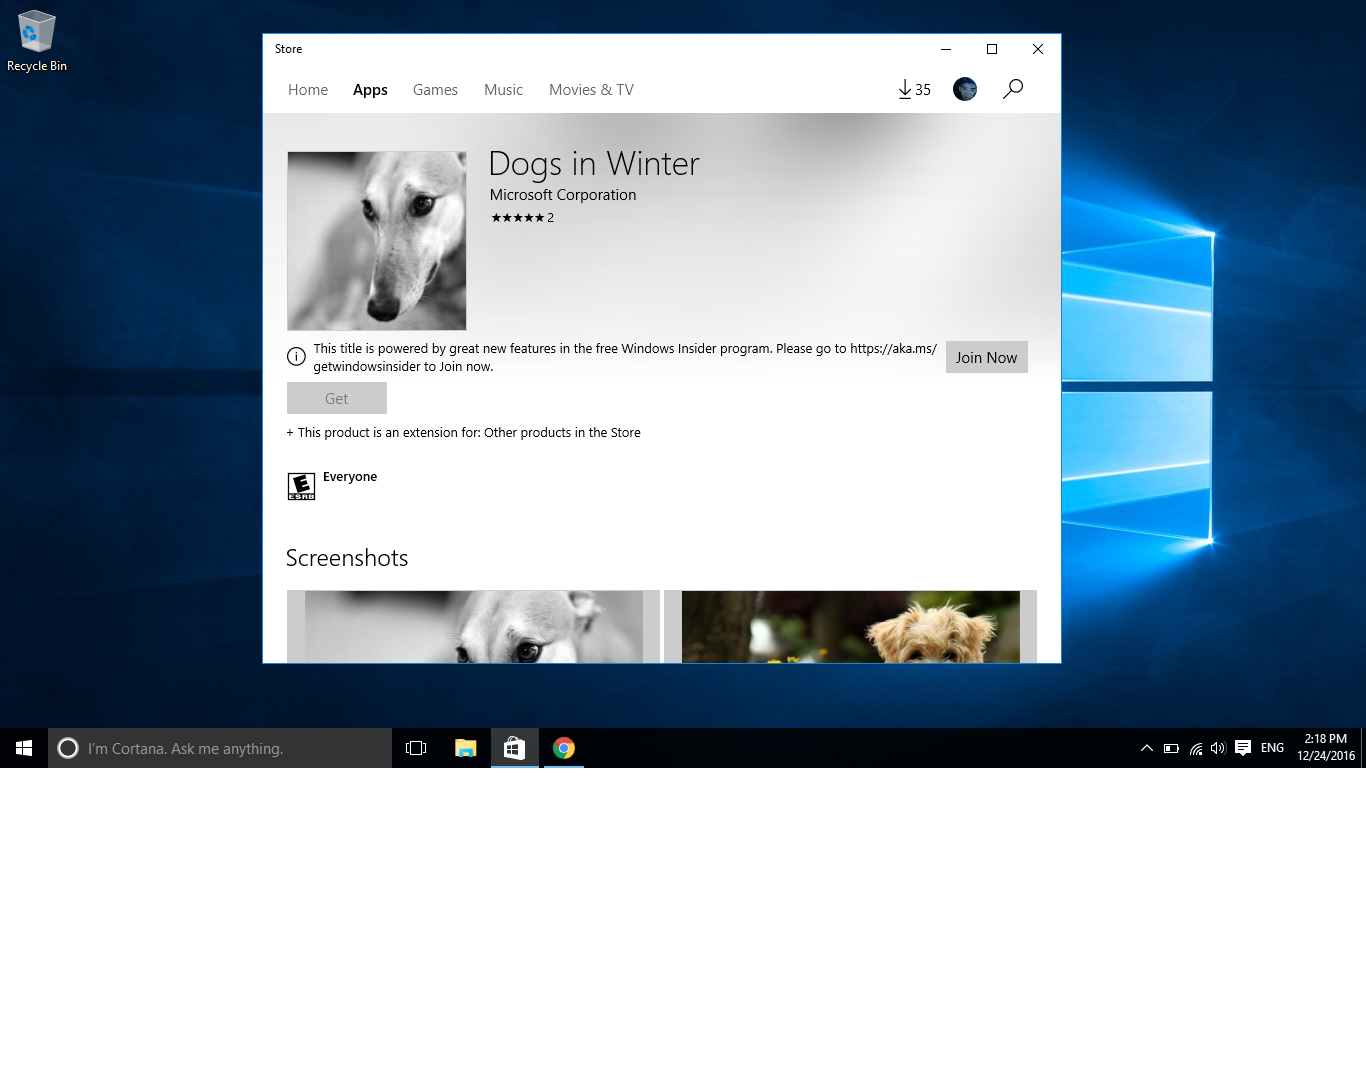Click the info icon beside Insider notice
This screenshot has height=1080, width=1366.
(296, 357)
